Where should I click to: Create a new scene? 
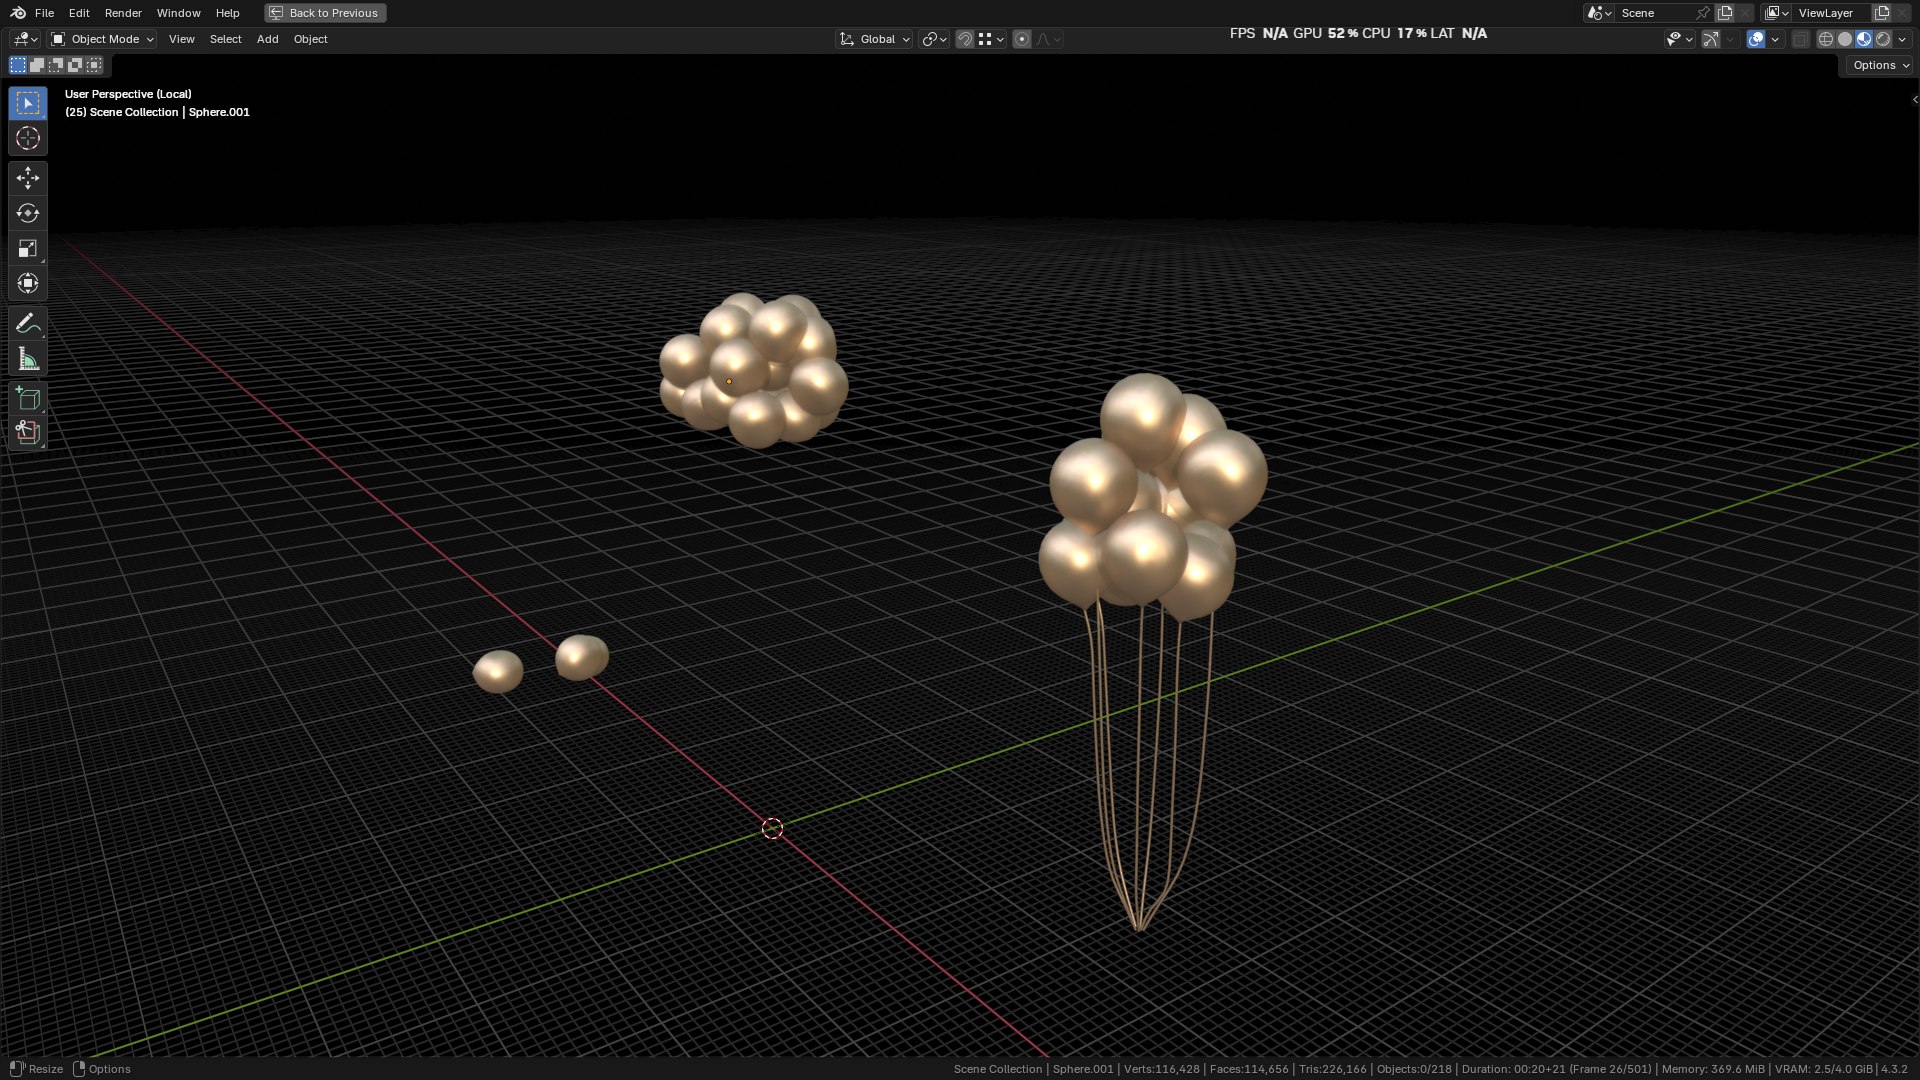click(1725, 13)
